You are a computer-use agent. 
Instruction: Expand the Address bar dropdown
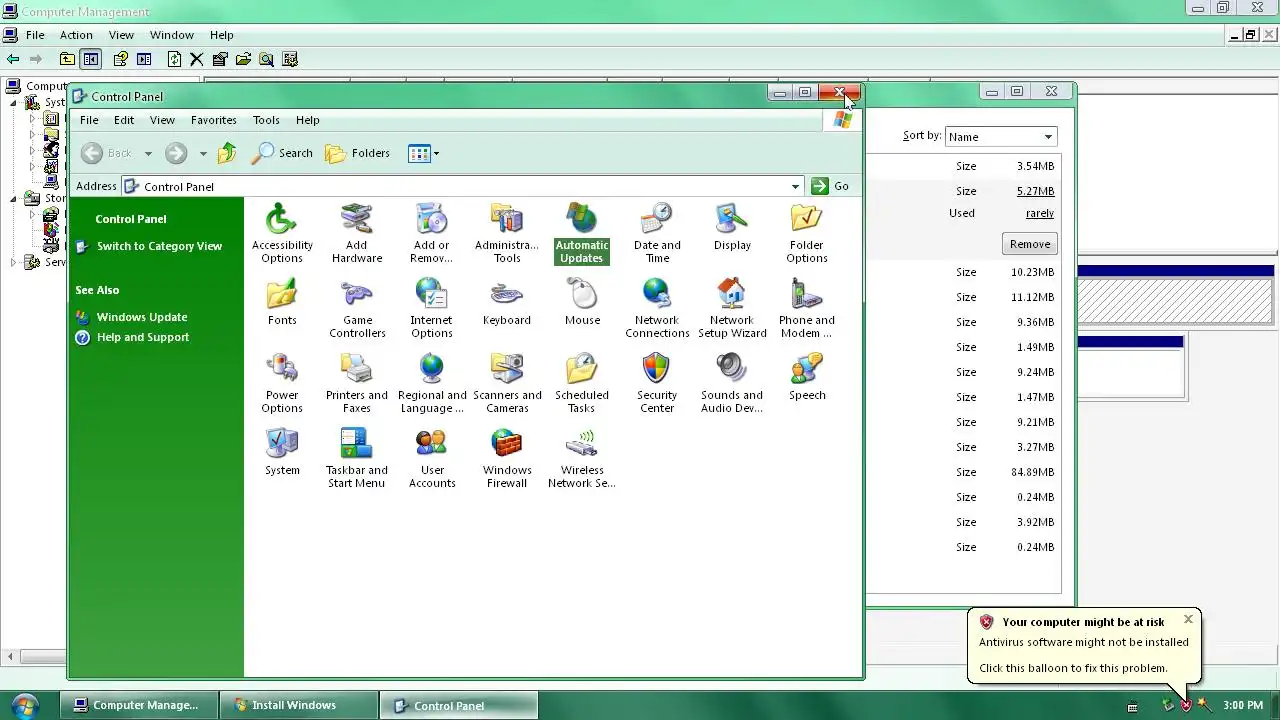[795, 186]
